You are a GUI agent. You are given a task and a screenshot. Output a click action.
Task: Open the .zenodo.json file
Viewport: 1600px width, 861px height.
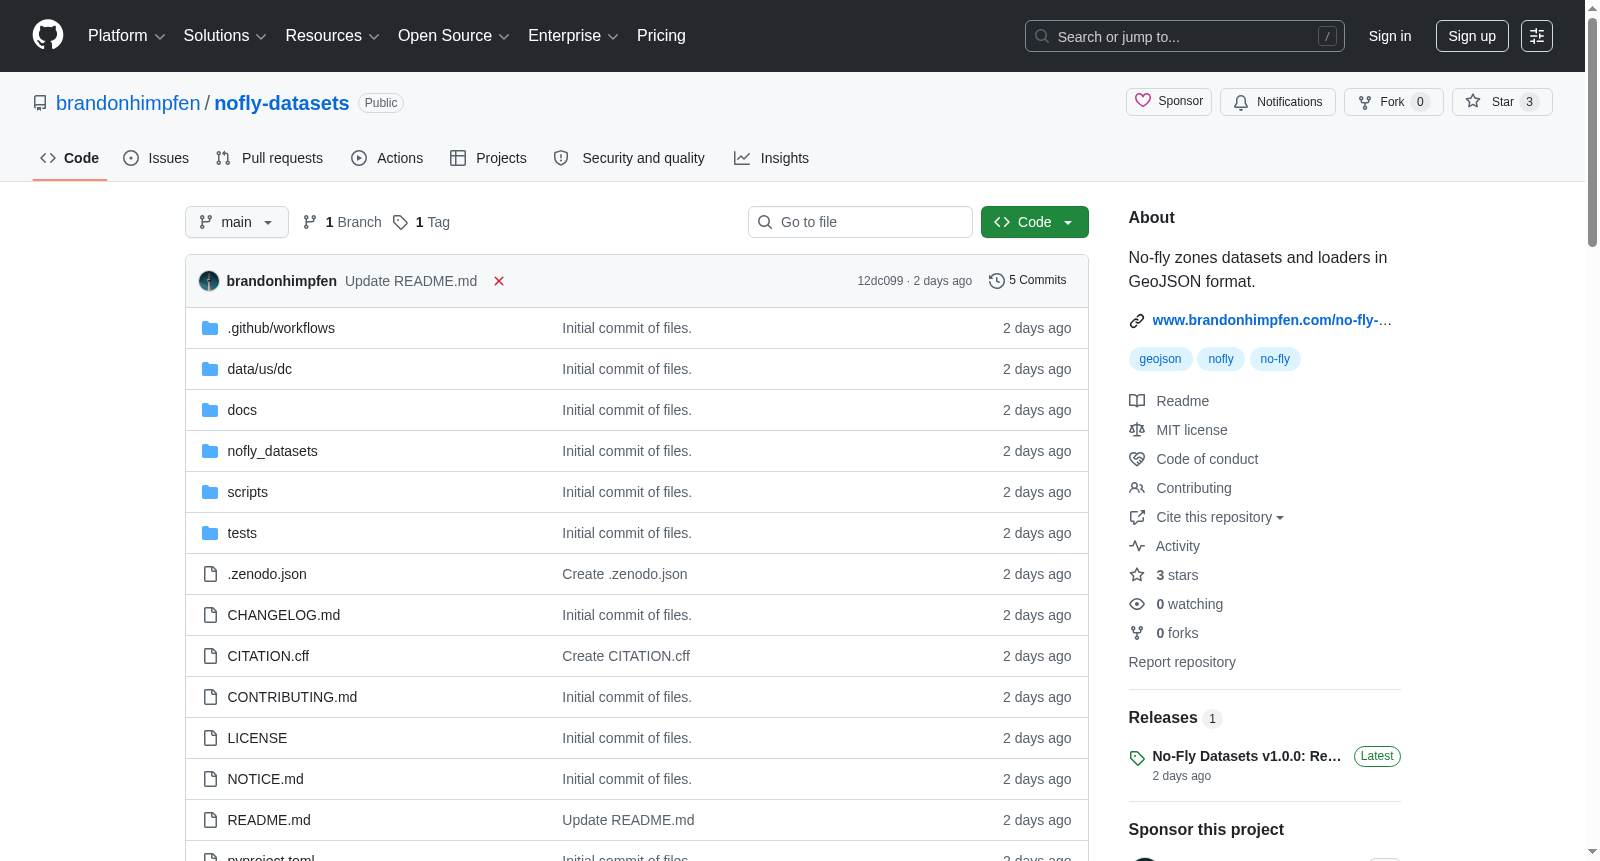pyautogui.click(x=267, y=574)
